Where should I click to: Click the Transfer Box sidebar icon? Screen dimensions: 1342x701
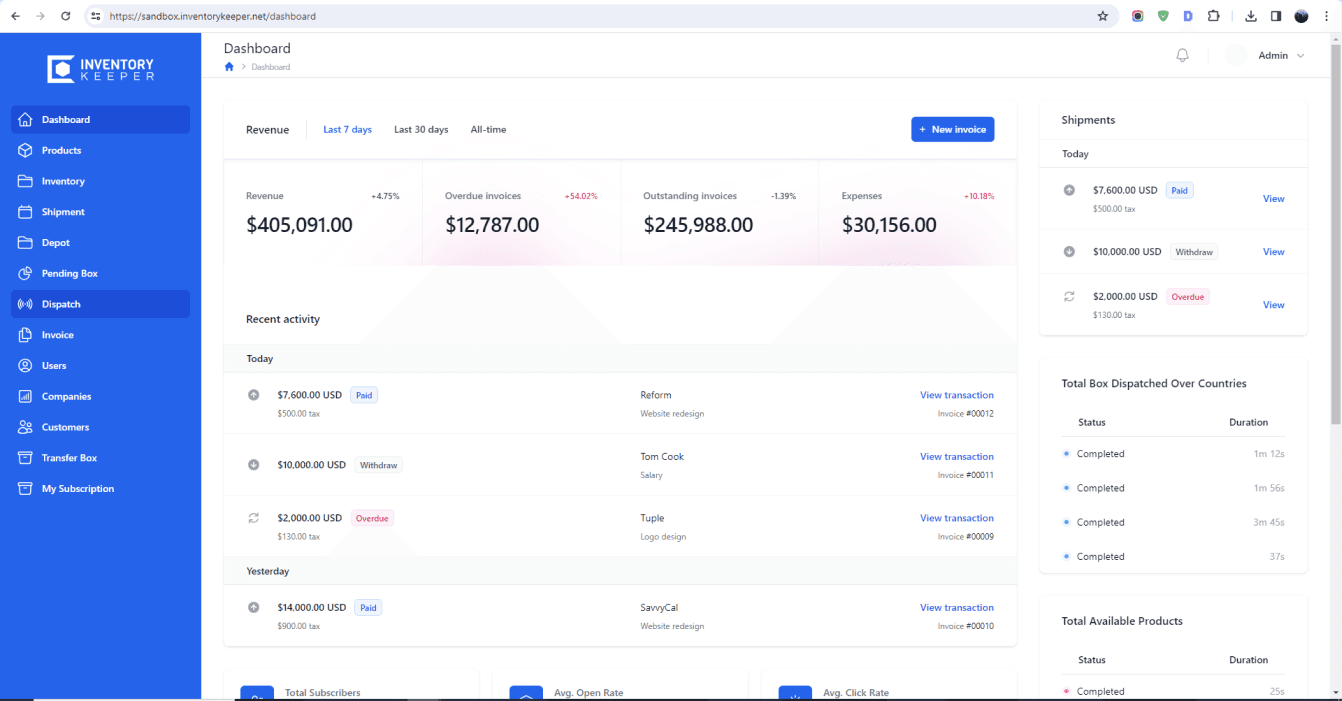pos(24,458)
